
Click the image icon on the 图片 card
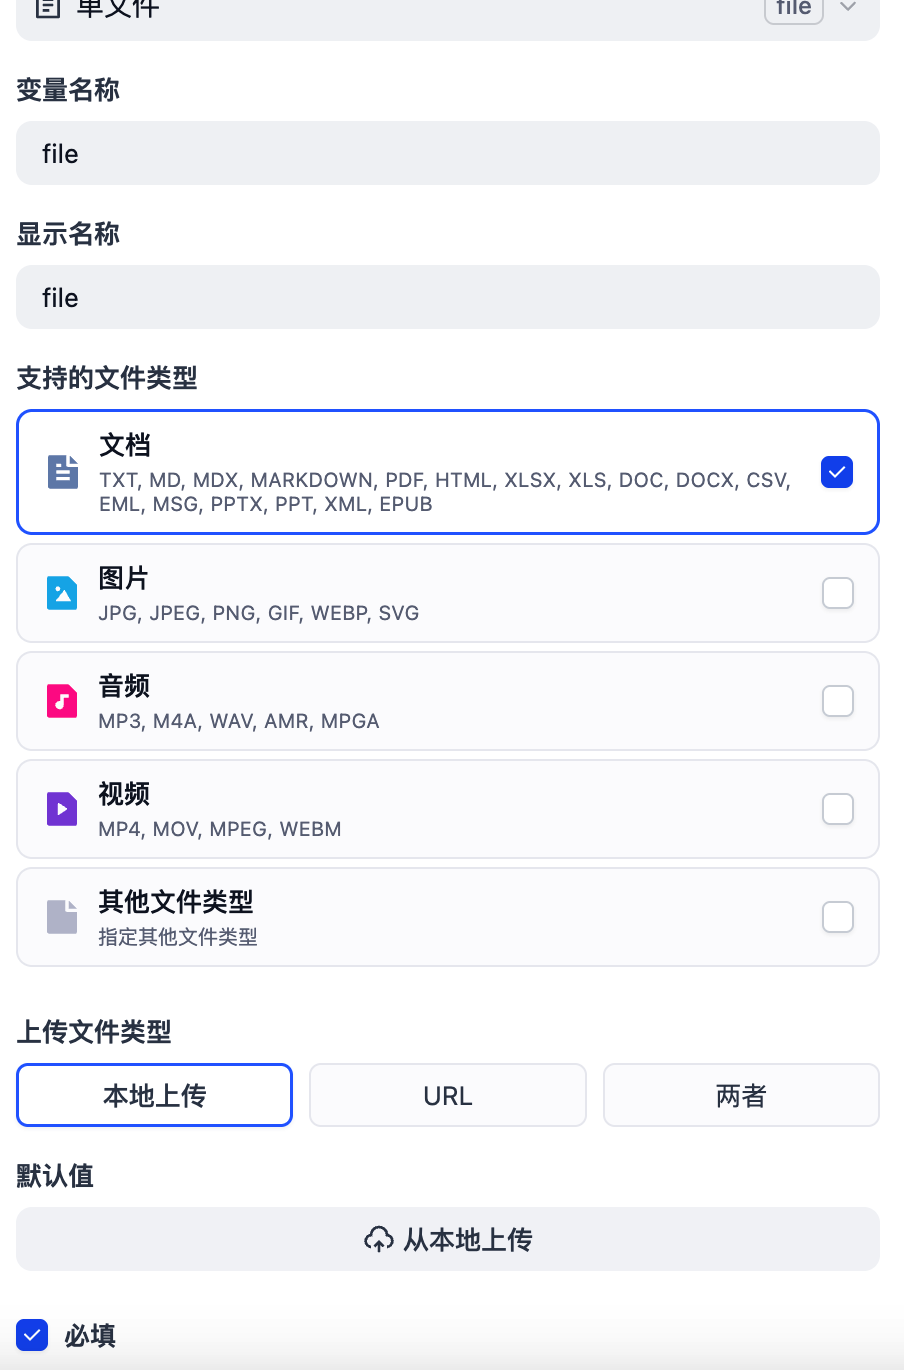(x=62, y=592)
